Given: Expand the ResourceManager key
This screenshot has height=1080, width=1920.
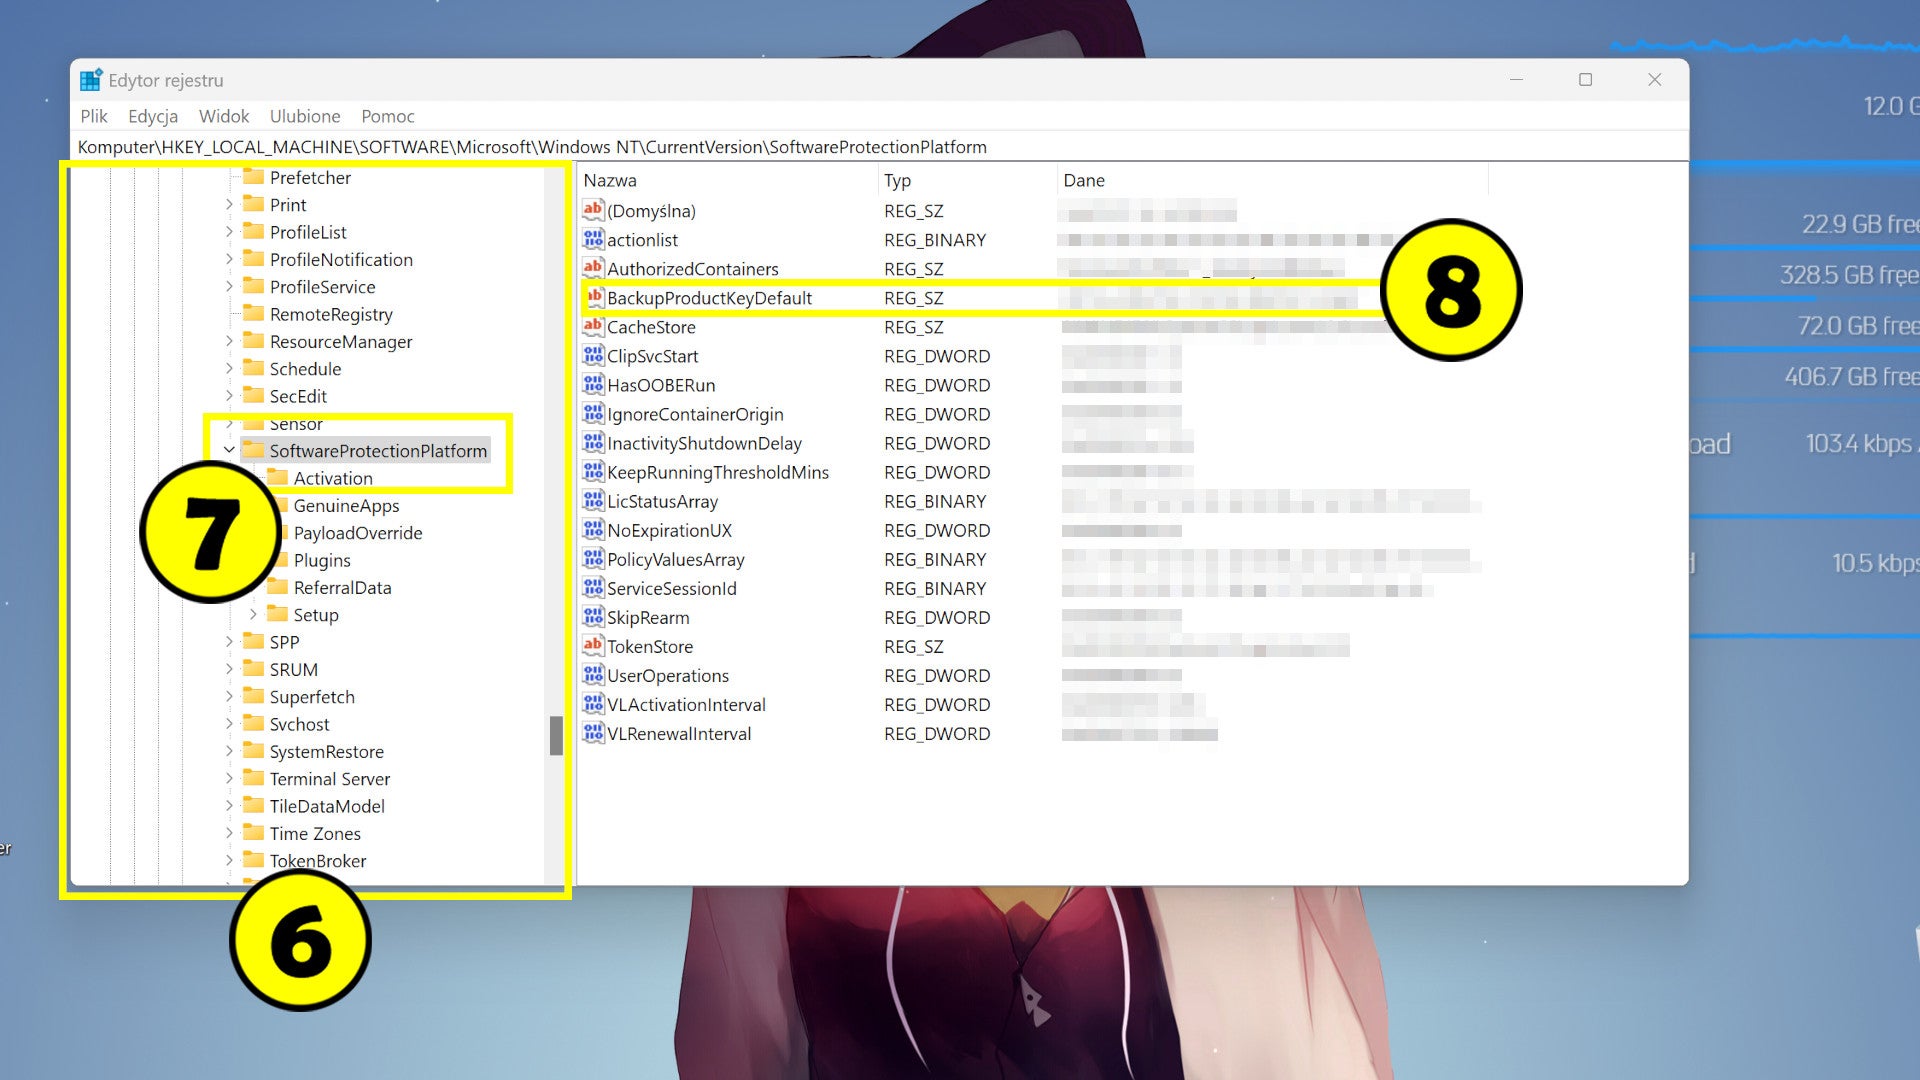Looking at the screenshot, I should point(229,341).
